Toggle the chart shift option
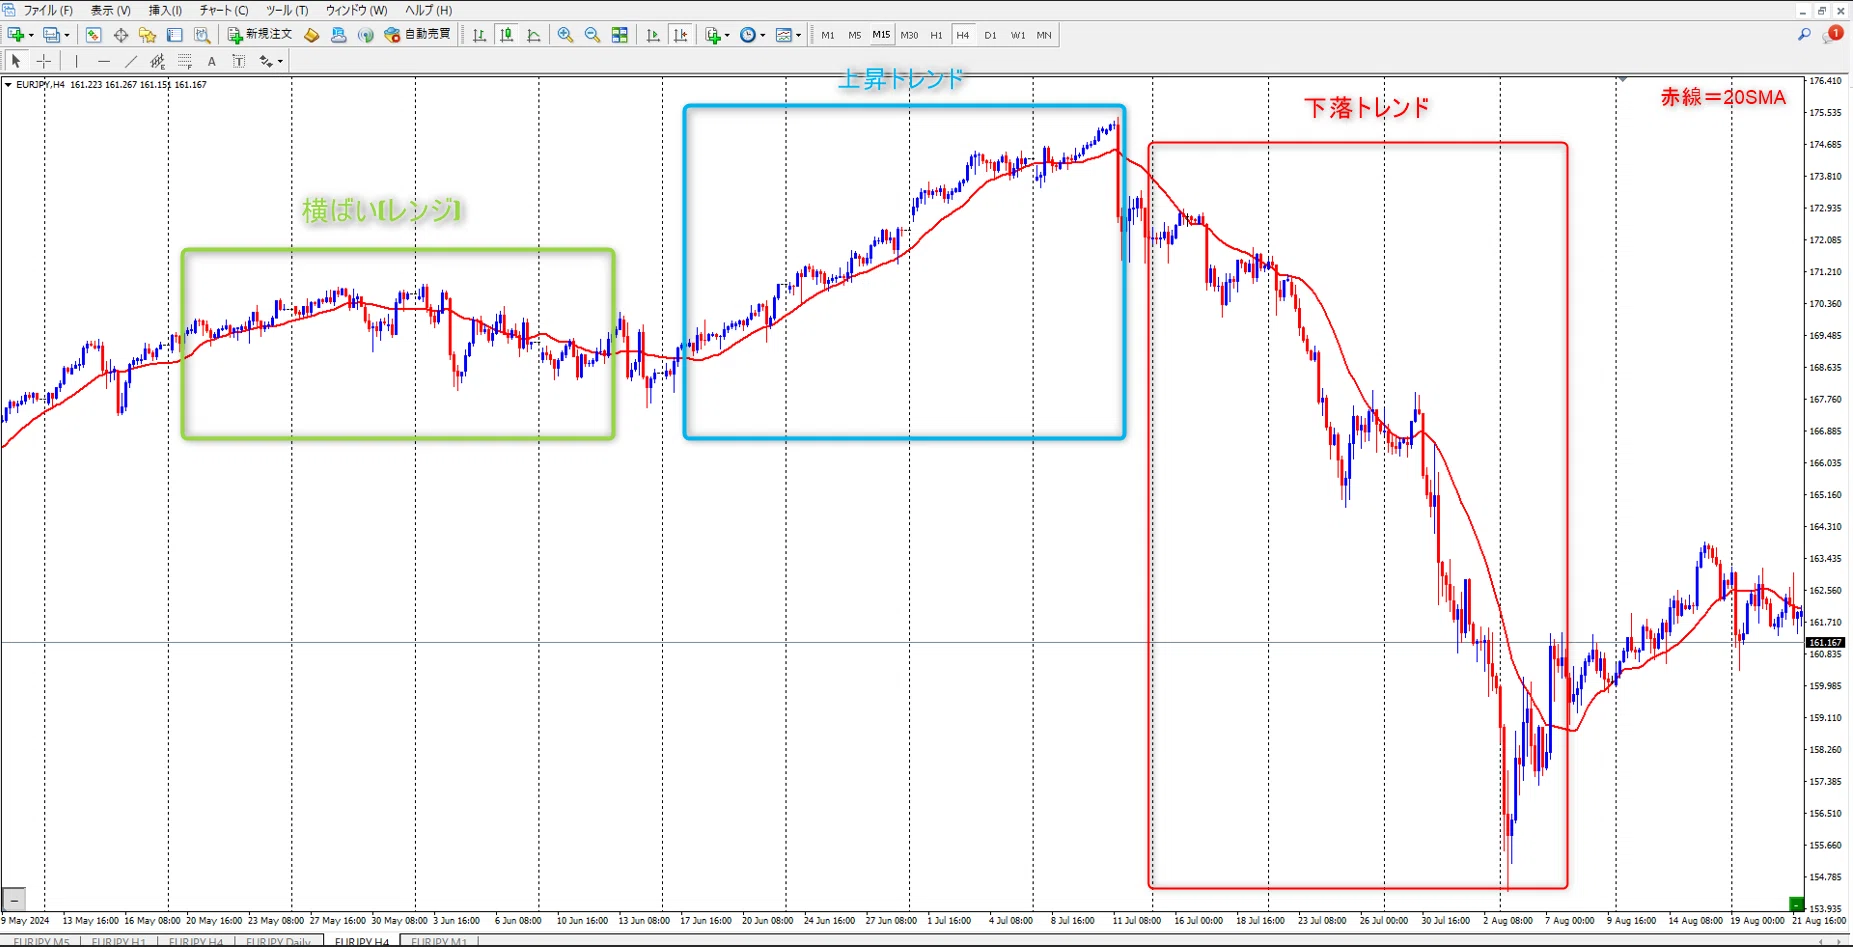 (681, 35)
